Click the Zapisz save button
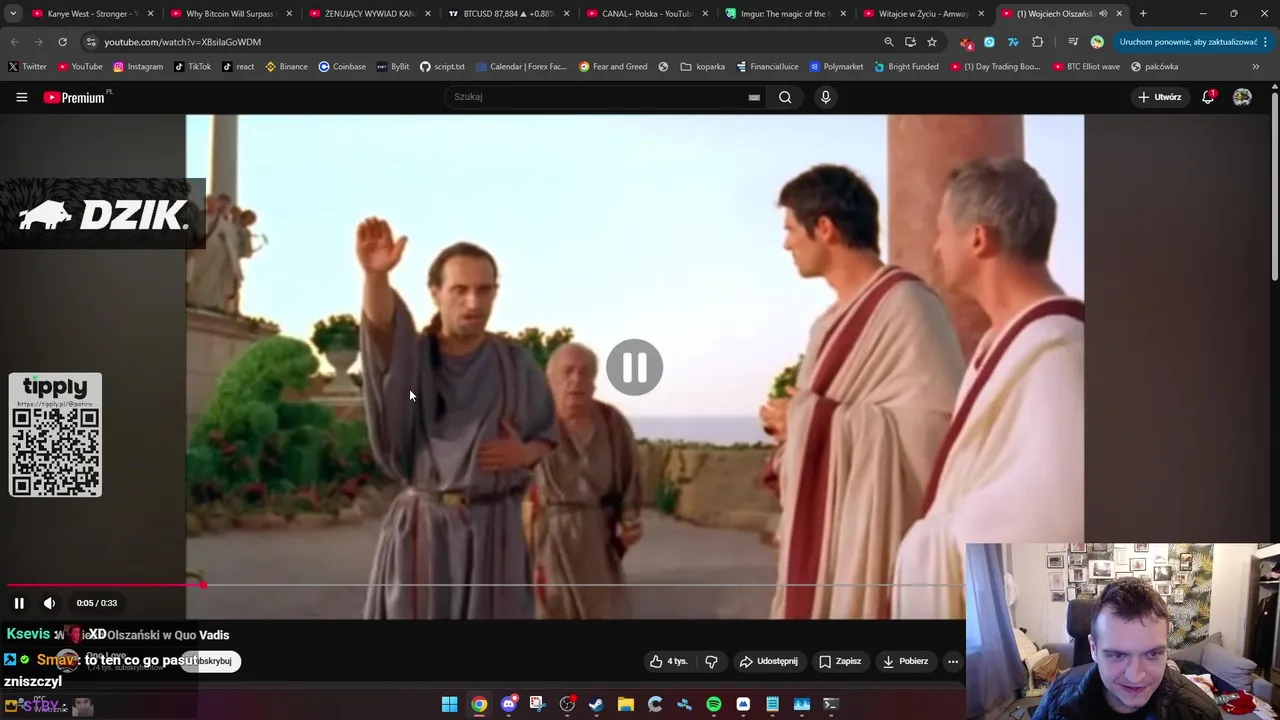Image resolution: width=1280 pixels, height=720 pixels. pyautogui.click(x=840, y=661)
